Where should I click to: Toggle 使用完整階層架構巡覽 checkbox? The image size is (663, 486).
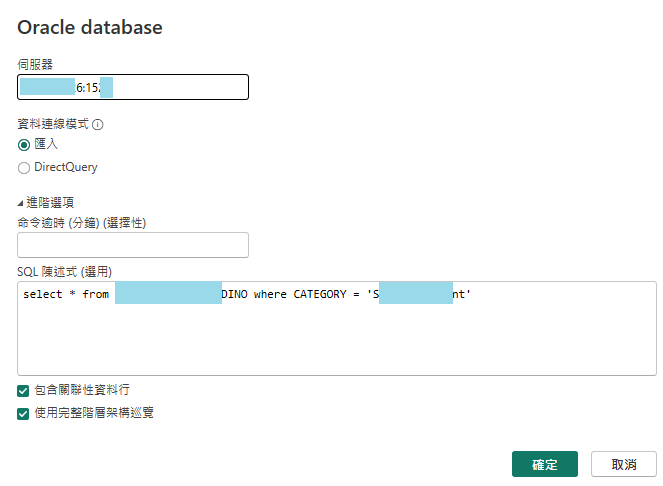[23, 414]
